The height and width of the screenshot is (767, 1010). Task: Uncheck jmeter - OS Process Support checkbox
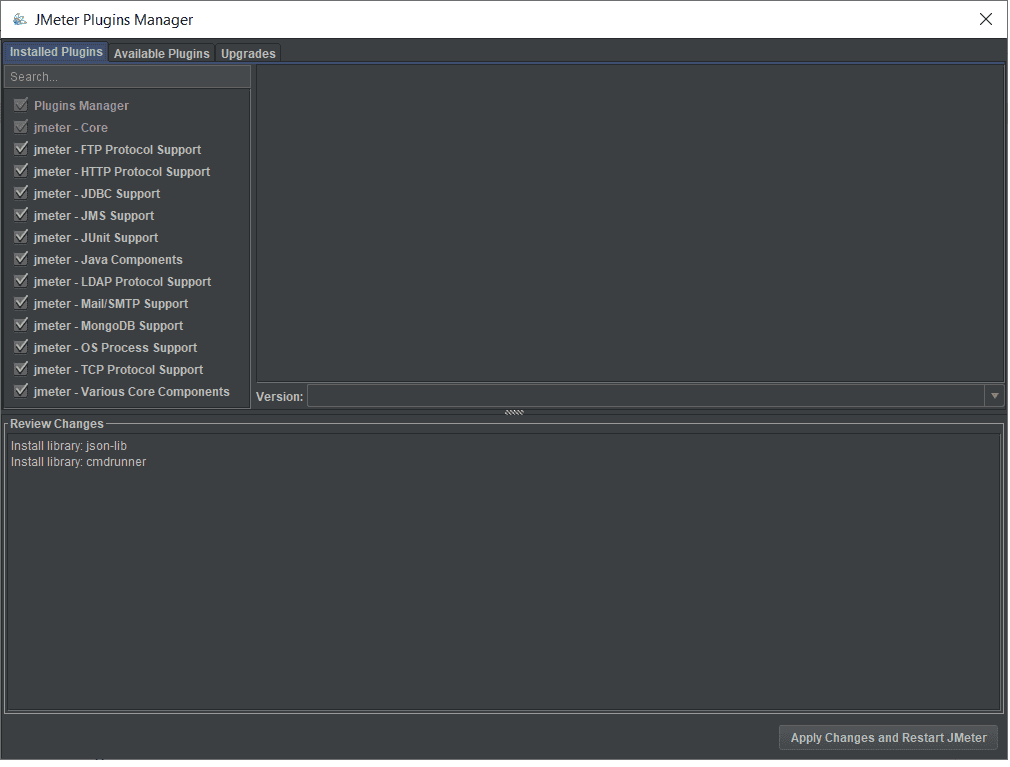pyautogui.click(x=21, y=346)
